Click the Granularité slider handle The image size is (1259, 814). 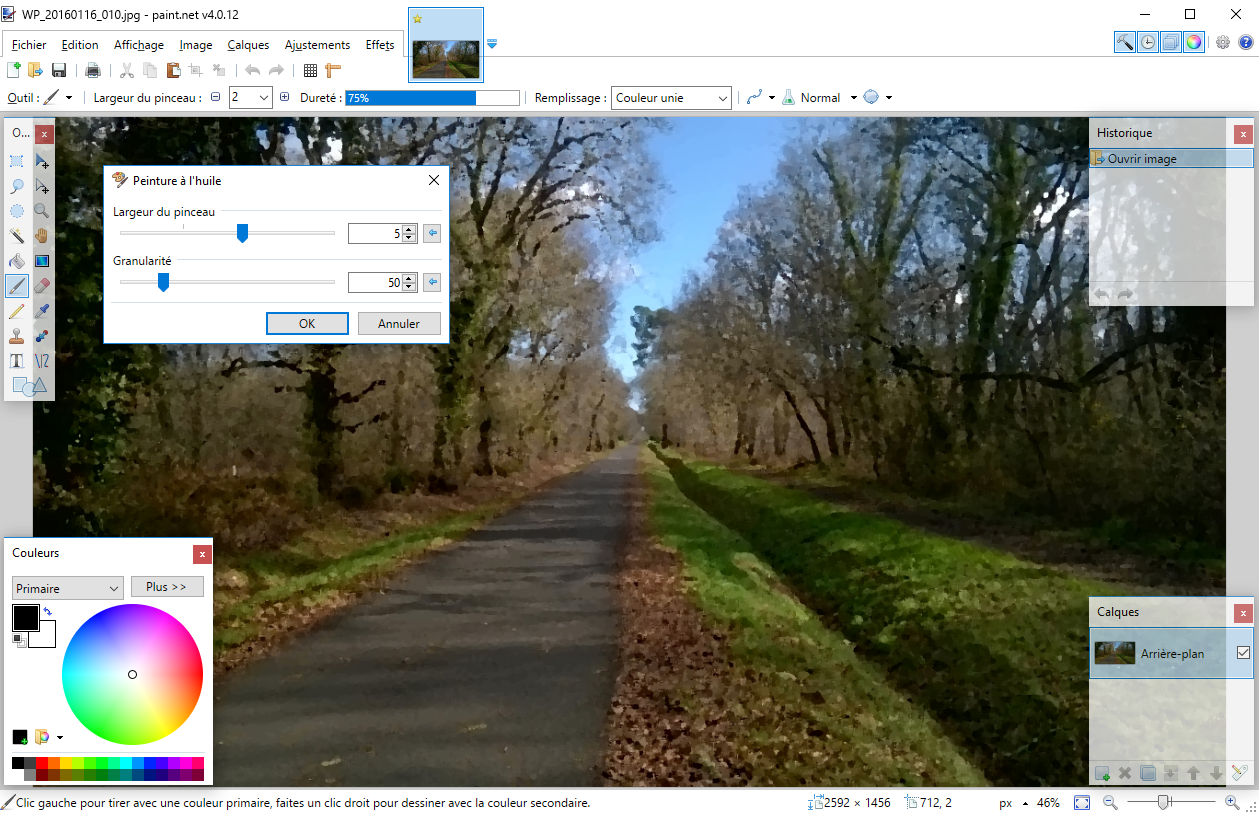coord(163,283)
